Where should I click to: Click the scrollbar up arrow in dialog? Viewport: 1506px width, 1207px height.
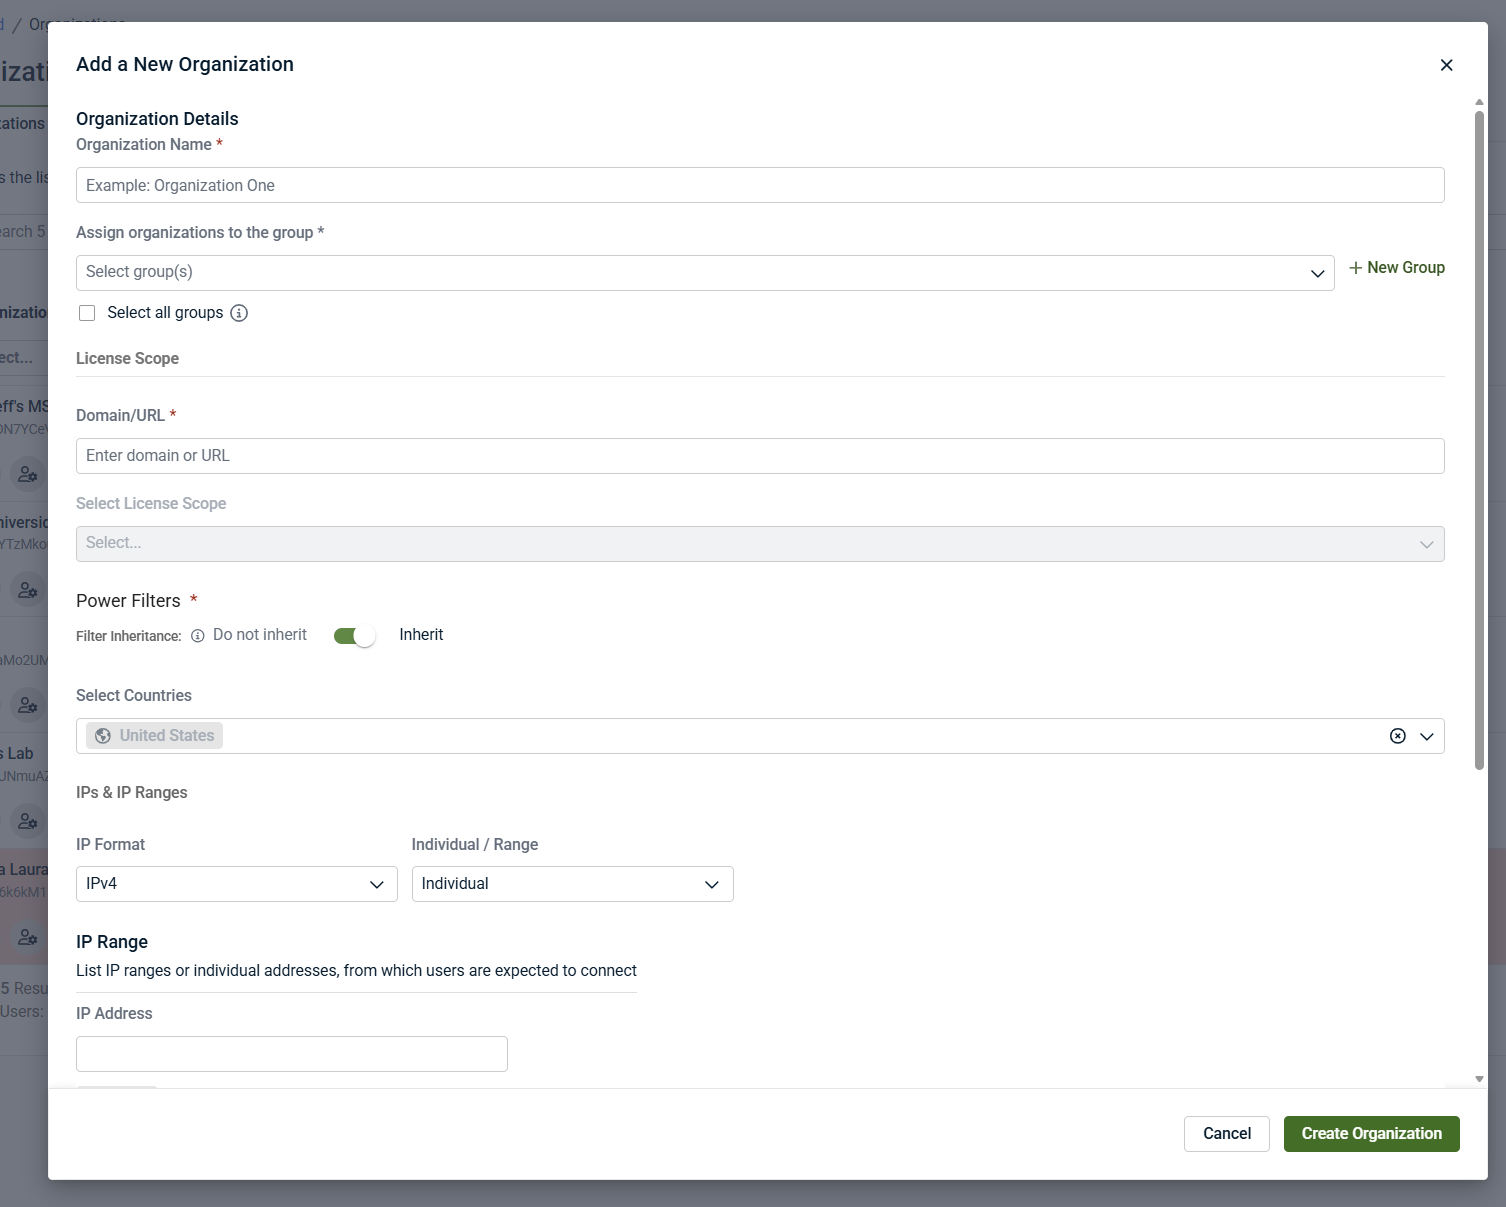1480,102
